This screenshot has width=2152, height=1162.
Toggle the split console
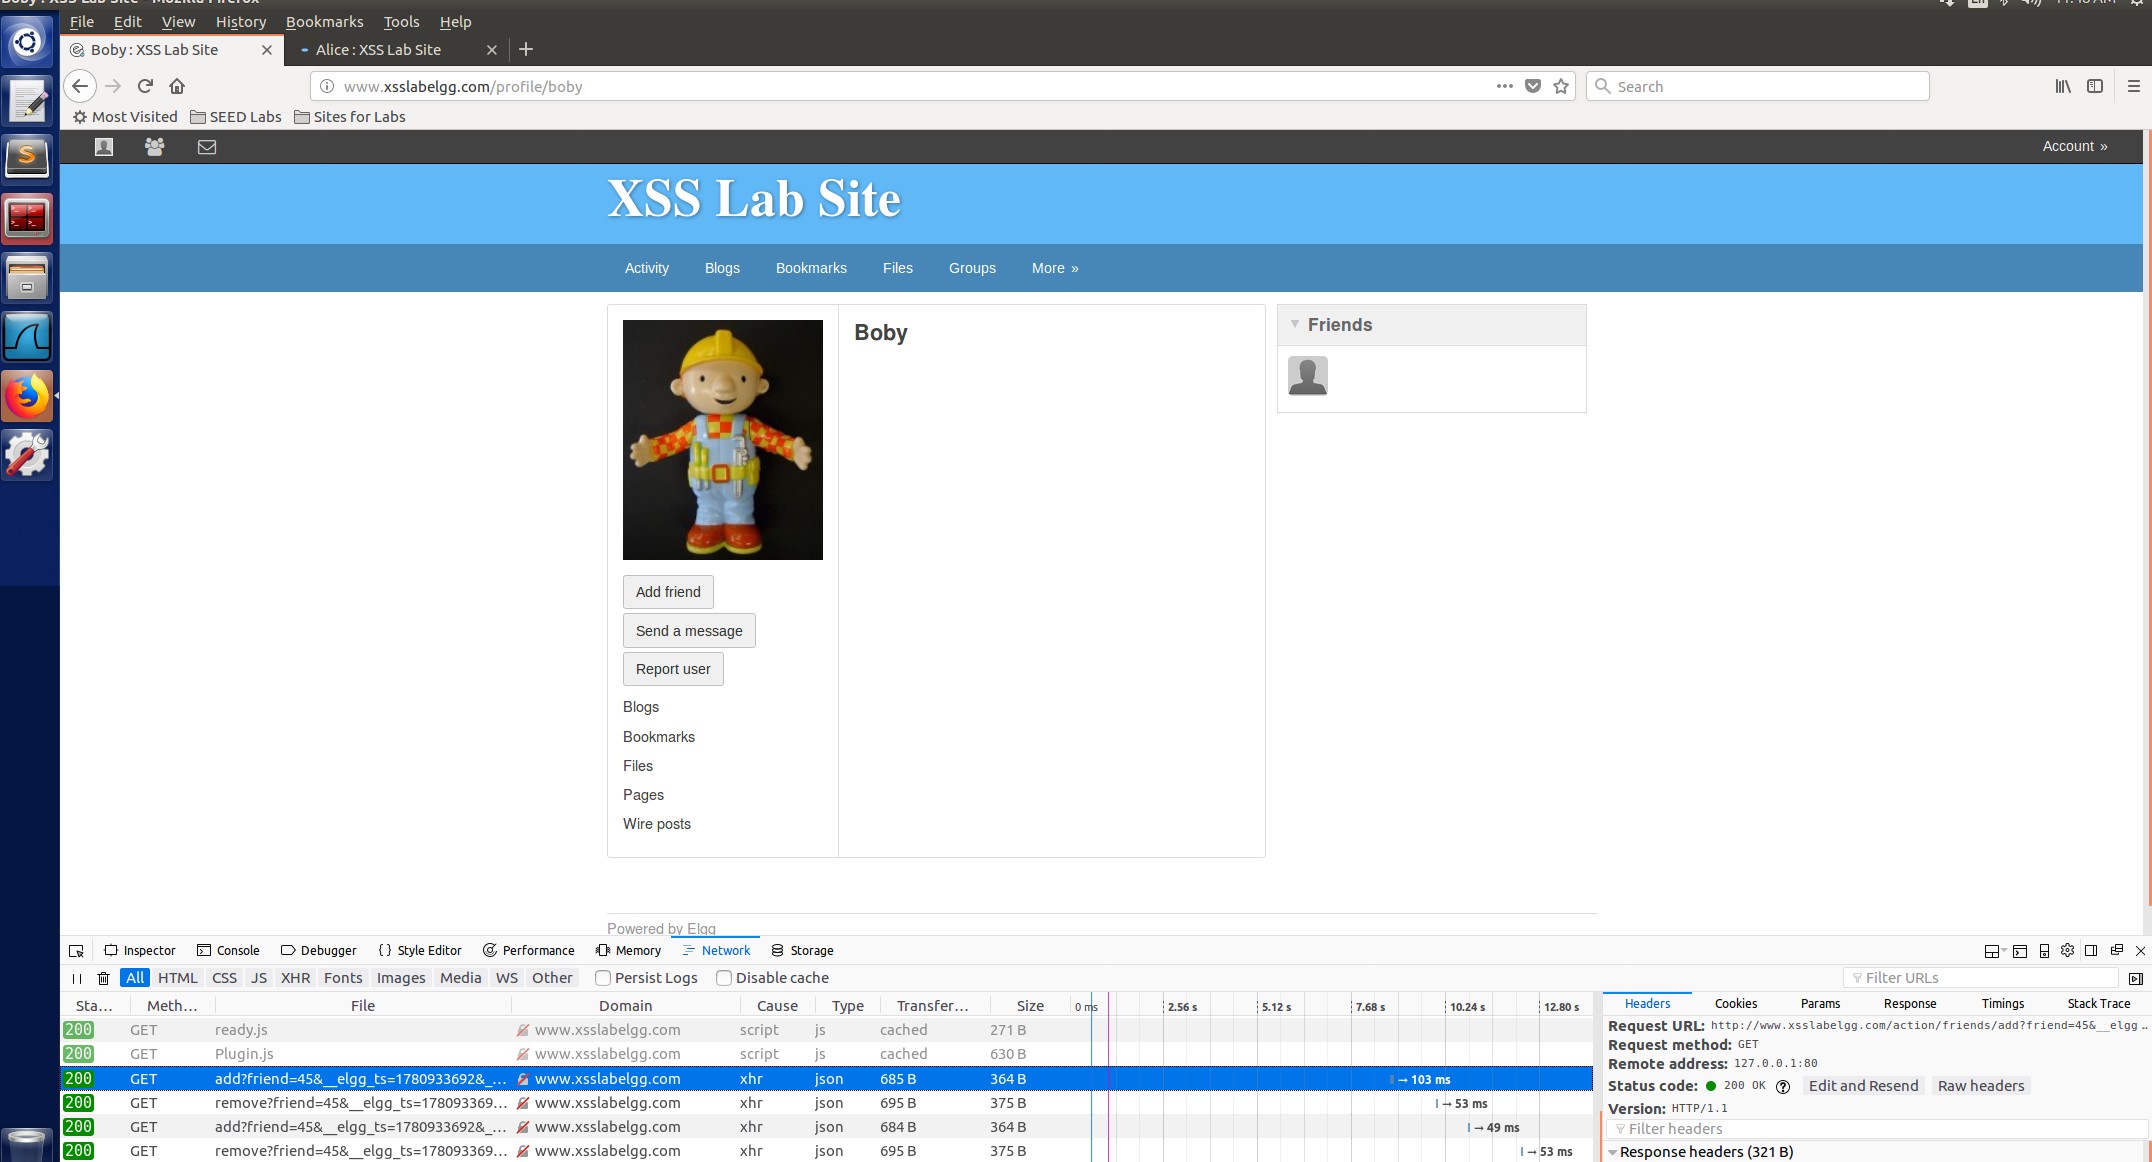coord(2020,950)
